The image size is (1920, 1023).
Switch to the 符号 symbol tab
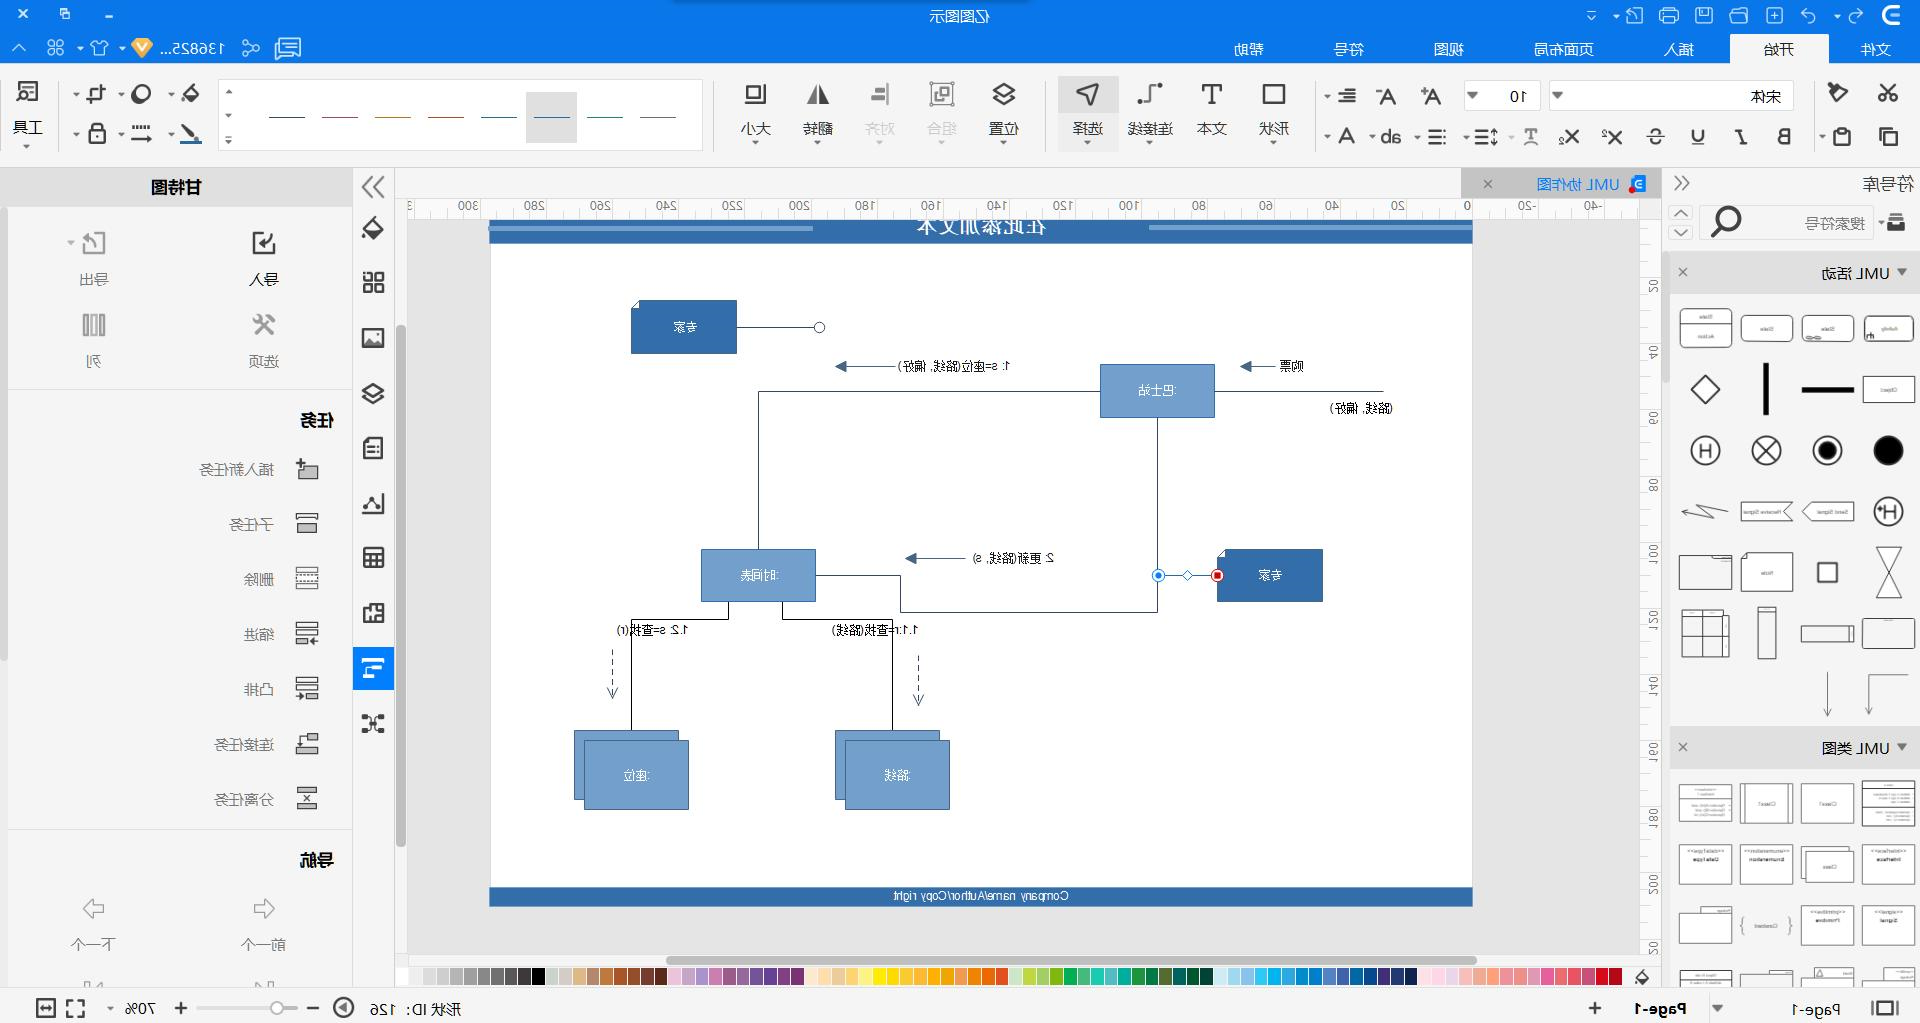tap(1349, 49)
